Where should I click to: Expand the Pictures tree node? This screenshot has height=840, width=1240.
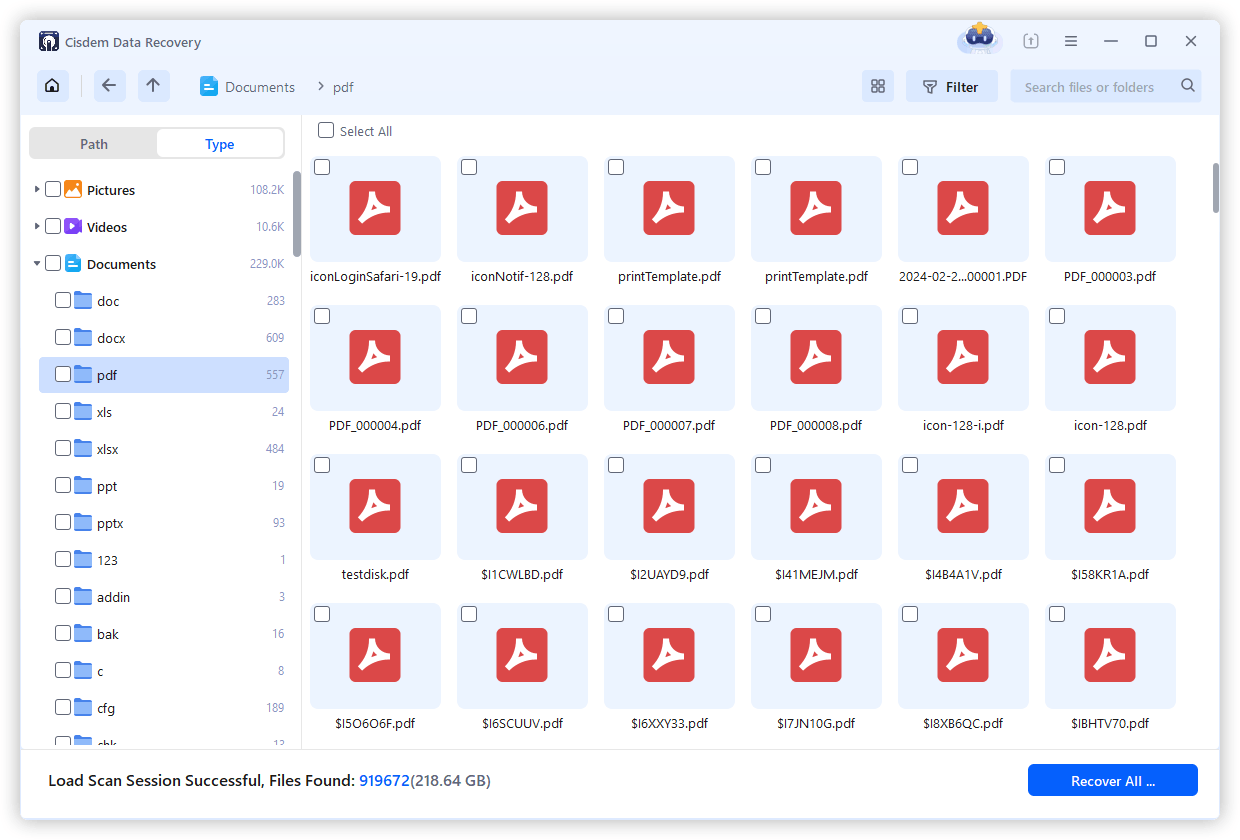click(37, 189)
